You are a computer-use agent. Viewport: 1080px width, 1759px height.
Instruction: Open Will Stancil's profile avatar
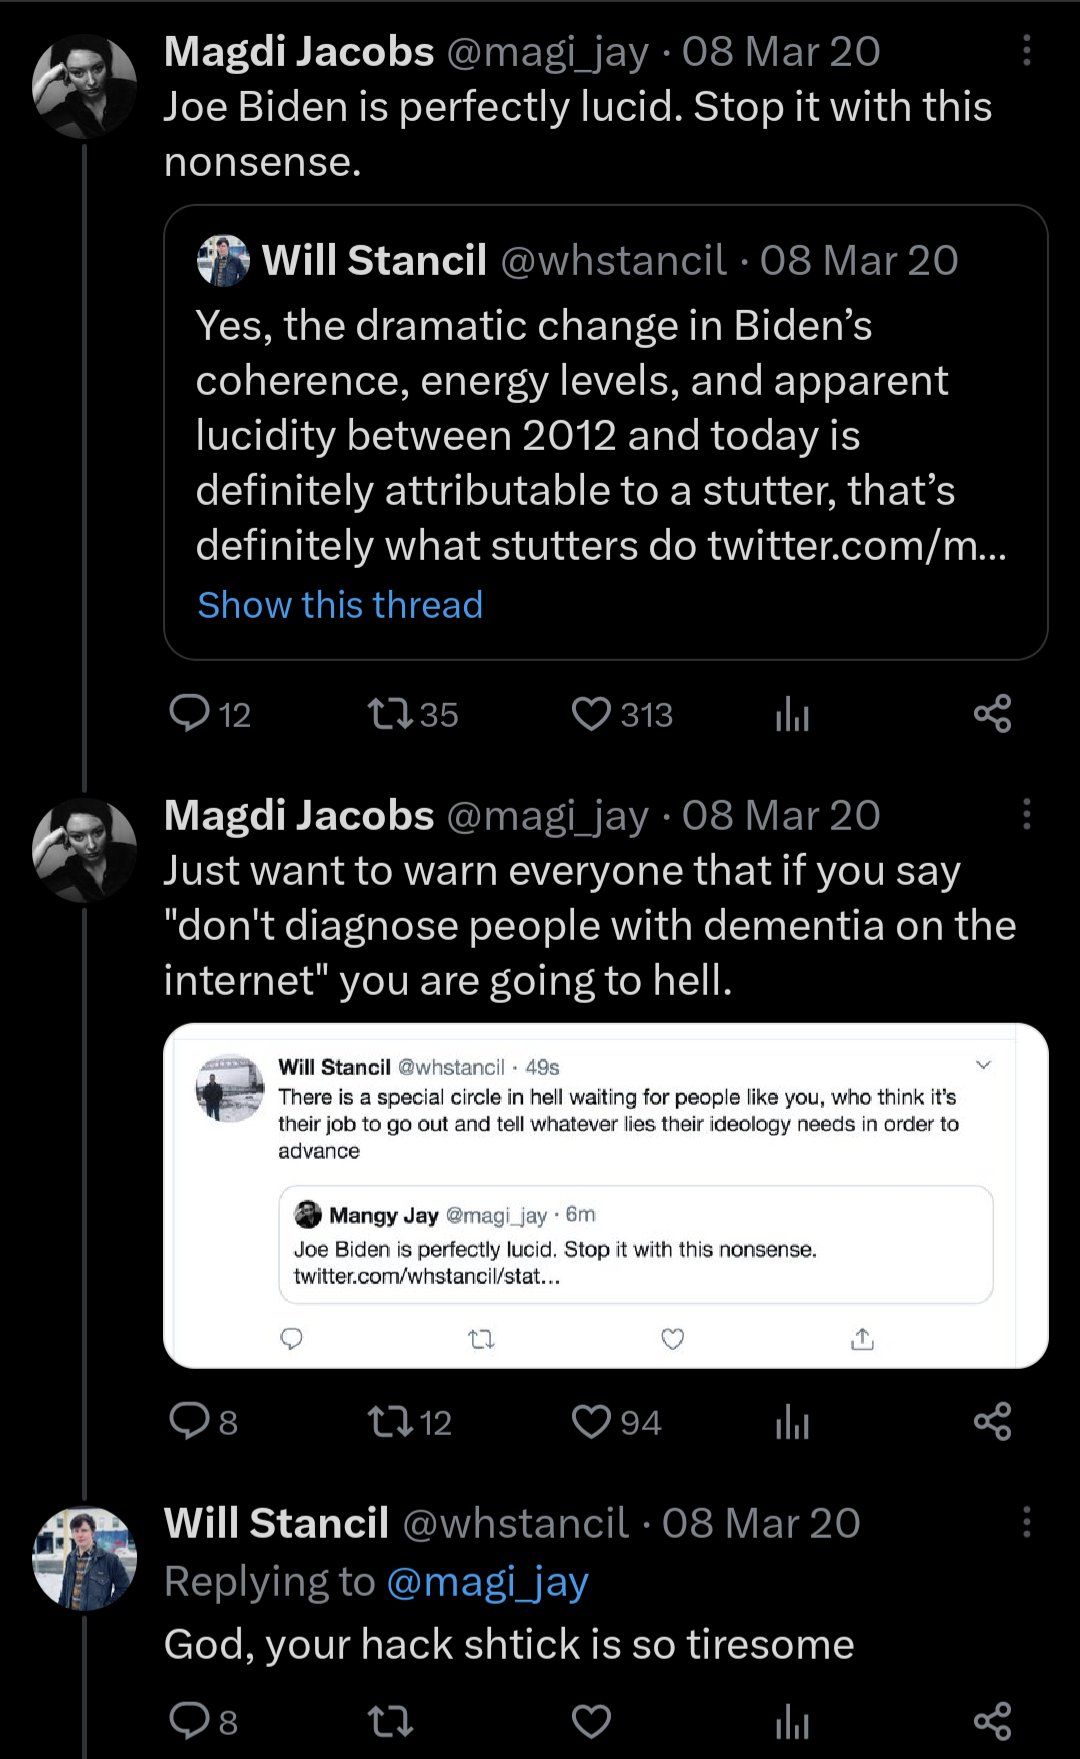(x=85, y=1558)
